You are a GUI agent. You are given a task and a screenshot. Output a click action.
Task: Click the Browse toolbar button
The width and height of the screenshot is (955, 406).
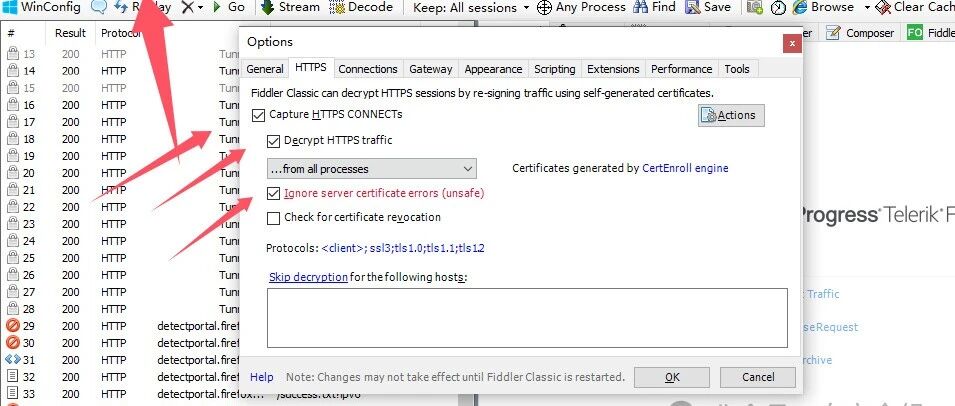(x=824, y=7)
